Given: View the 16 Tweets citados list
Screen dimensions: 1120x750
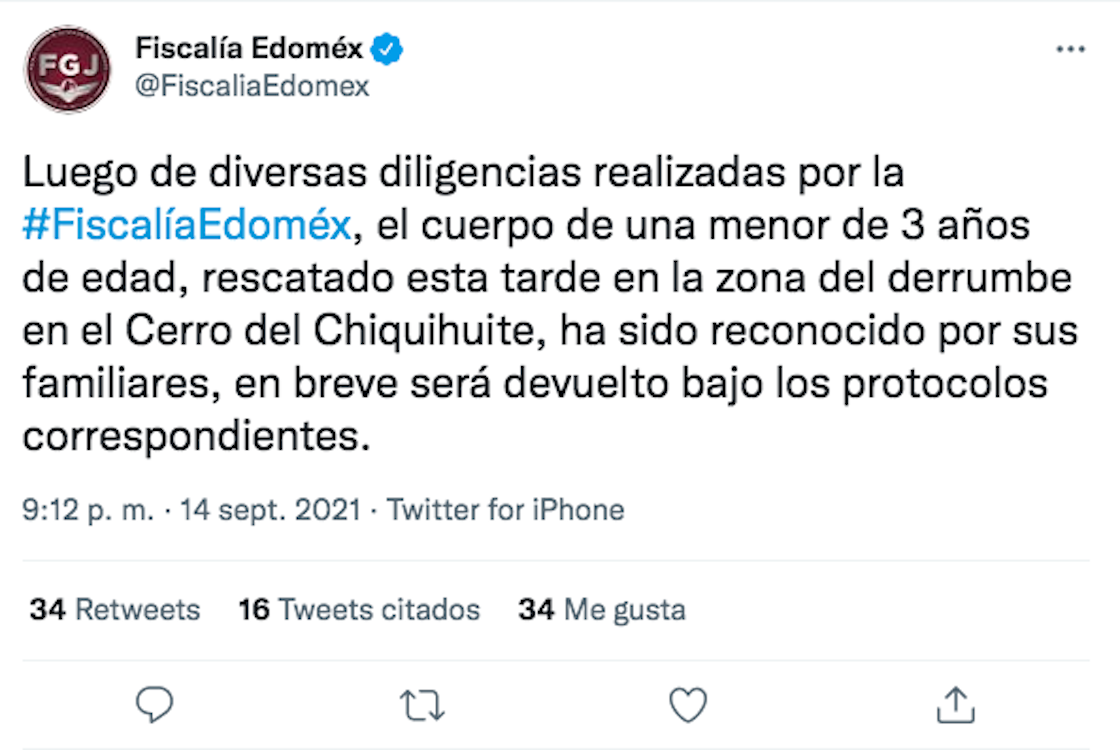Looking at the screenshot, I should click(x=359, y=609).
